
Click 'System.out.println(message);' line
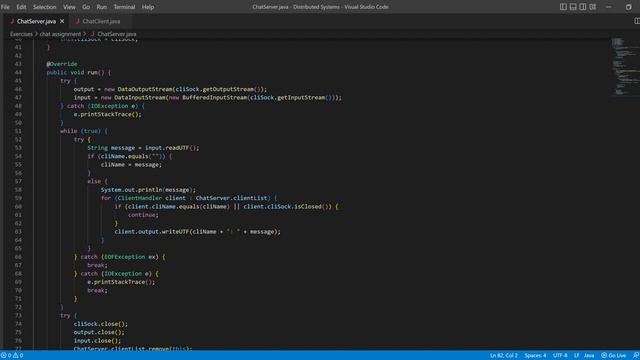148,190
